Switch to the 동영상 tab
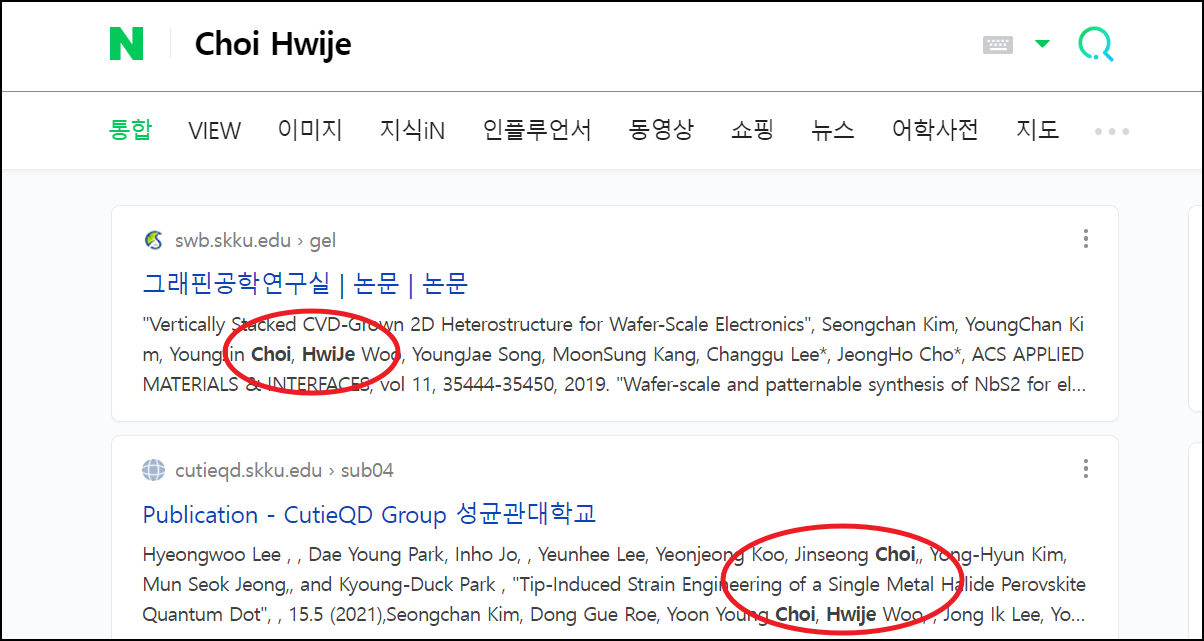Image resolution: width=1204 pixels, height=641 pixels. (661, 130)
